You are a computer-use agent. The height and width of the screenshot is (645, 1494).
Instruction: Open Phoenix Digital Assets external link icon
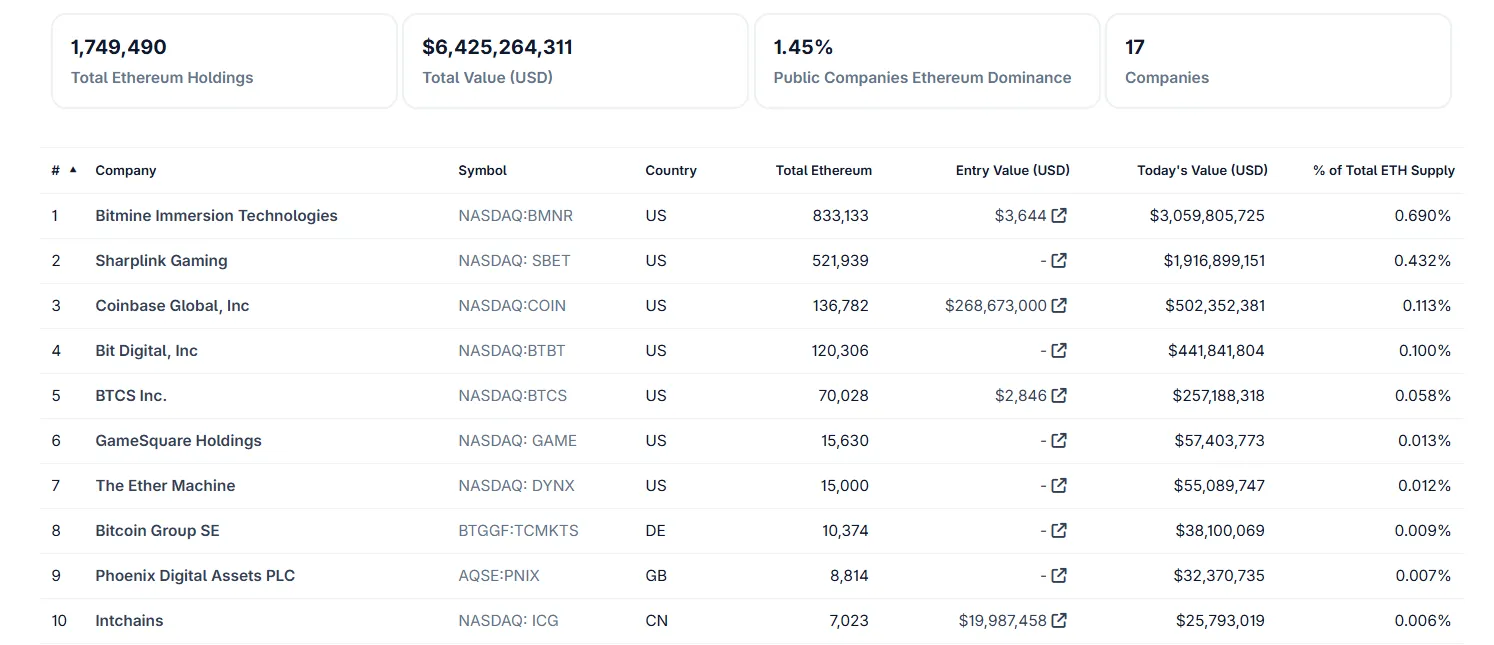tap(1059, 576)
